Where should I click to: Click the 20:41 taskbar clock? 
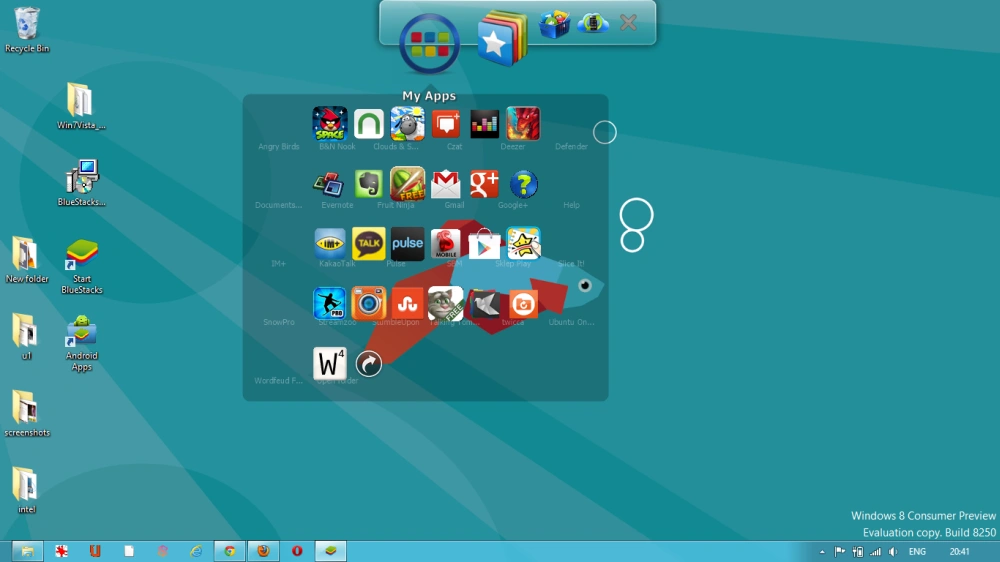pos(959,552)
